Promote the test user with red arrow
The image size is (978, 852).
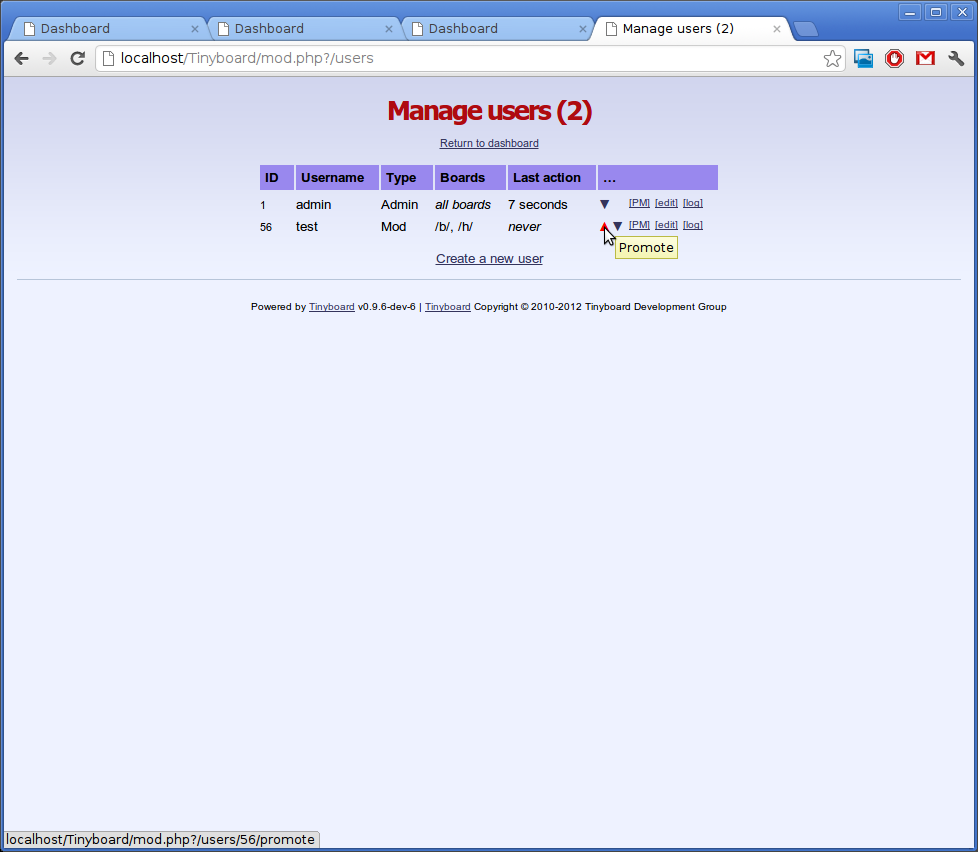(604, 226)
